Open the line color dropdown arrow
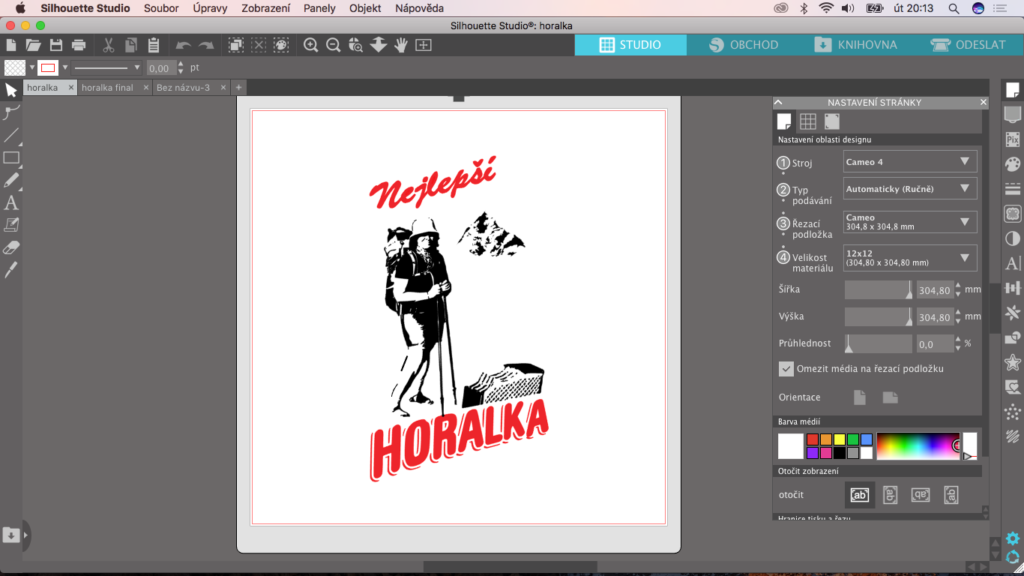The width and height of the screenshot is (1024, 576). click(x=65, y=67)
